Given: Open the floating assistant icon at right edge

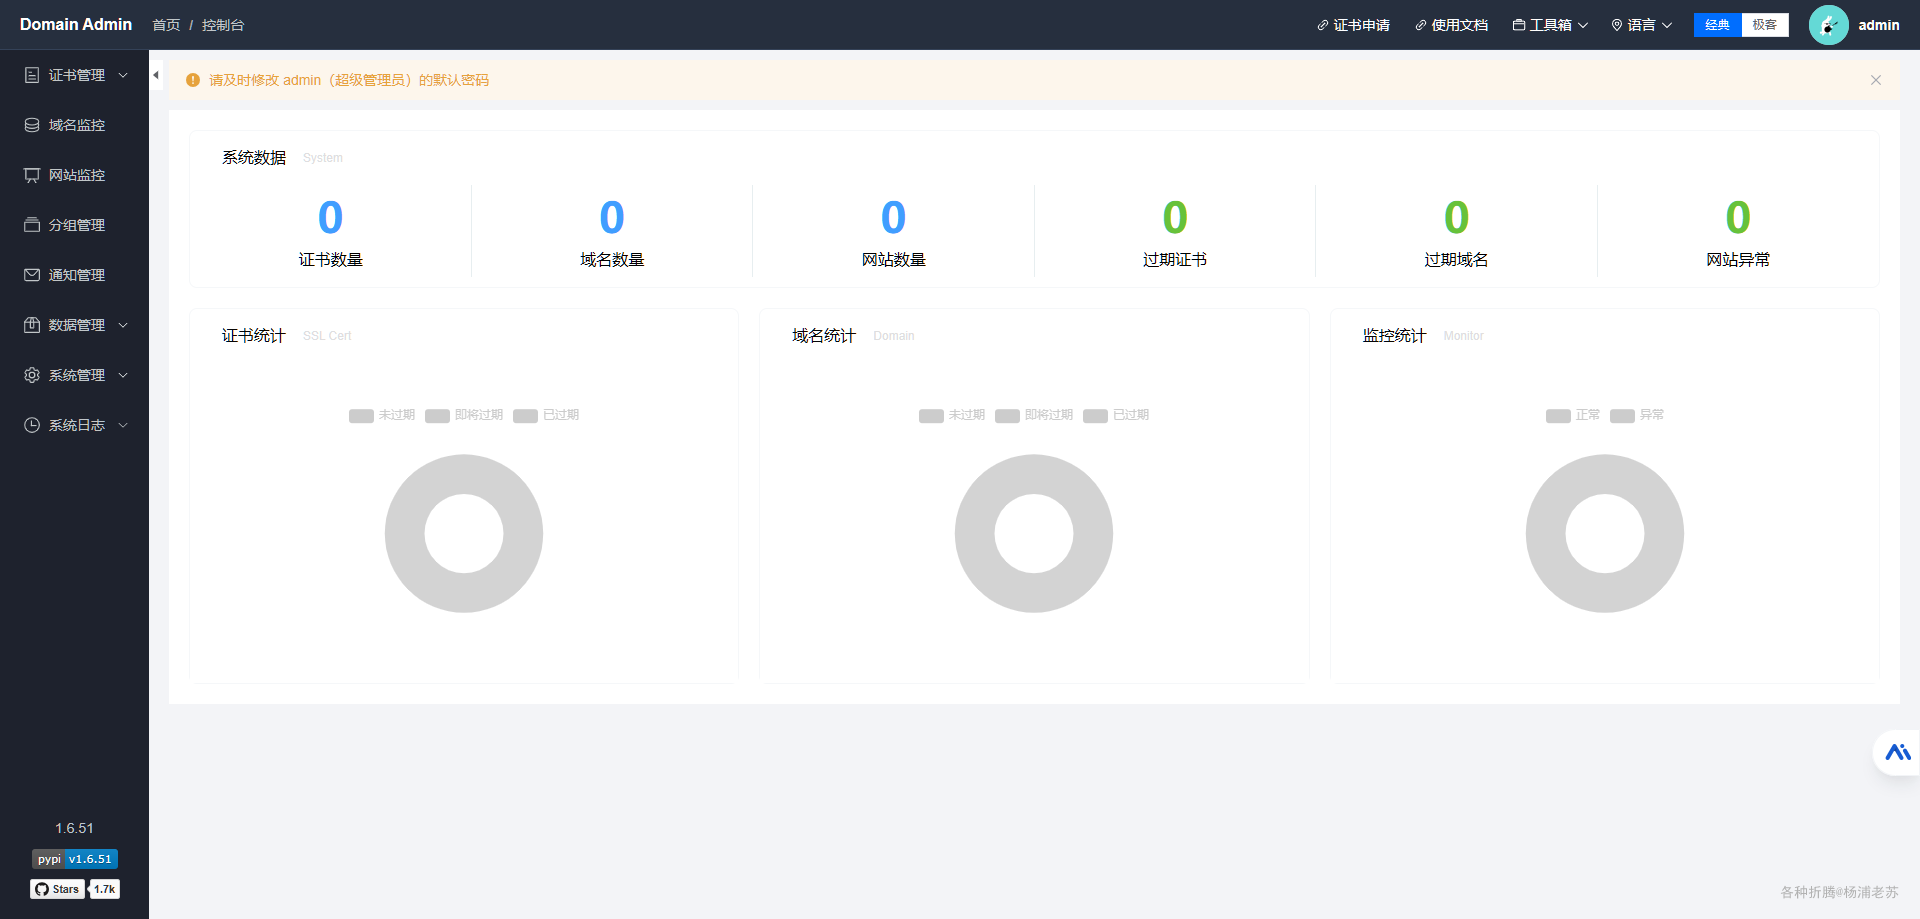Looking at the screenshot, I should point(1897,752).
